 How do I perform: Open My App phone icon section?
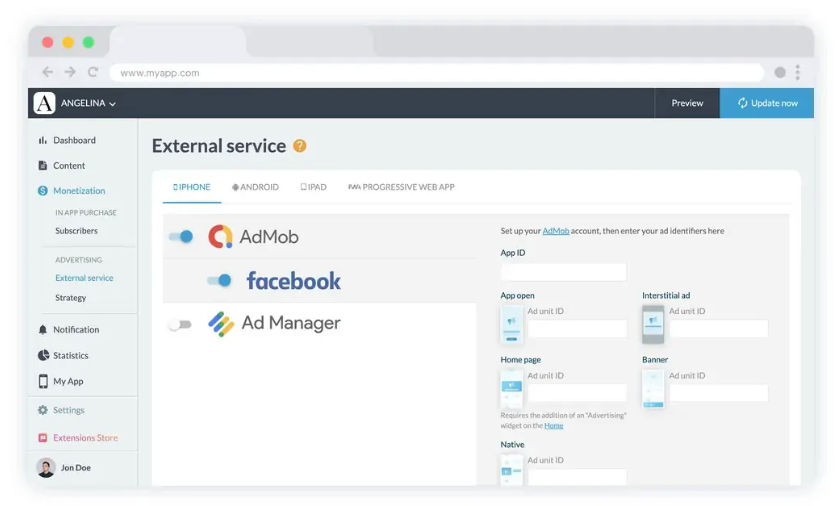tap(67, 381)
